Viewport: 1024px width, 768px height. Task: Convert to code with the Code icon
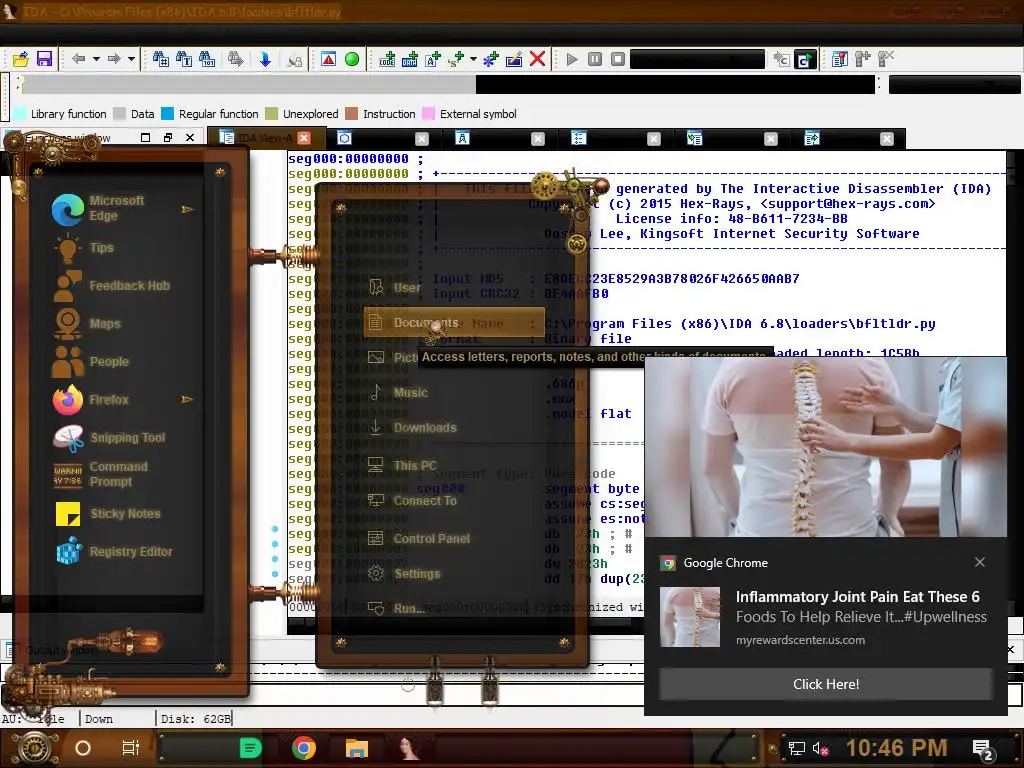387,59
